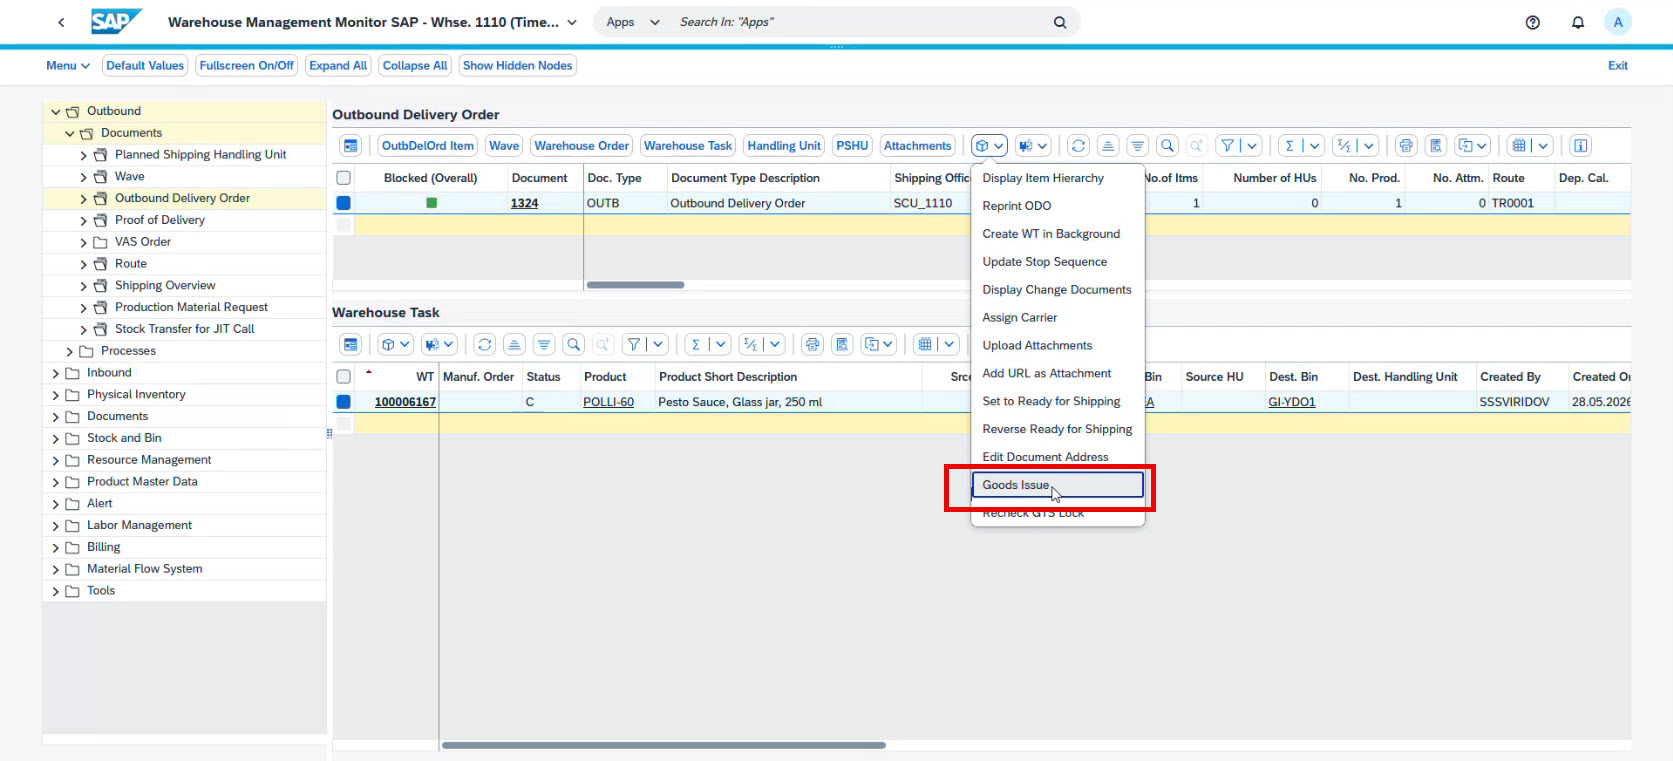
Task: Choose Assign Carrier menu entry
Action: click(x=1058, y=318)
